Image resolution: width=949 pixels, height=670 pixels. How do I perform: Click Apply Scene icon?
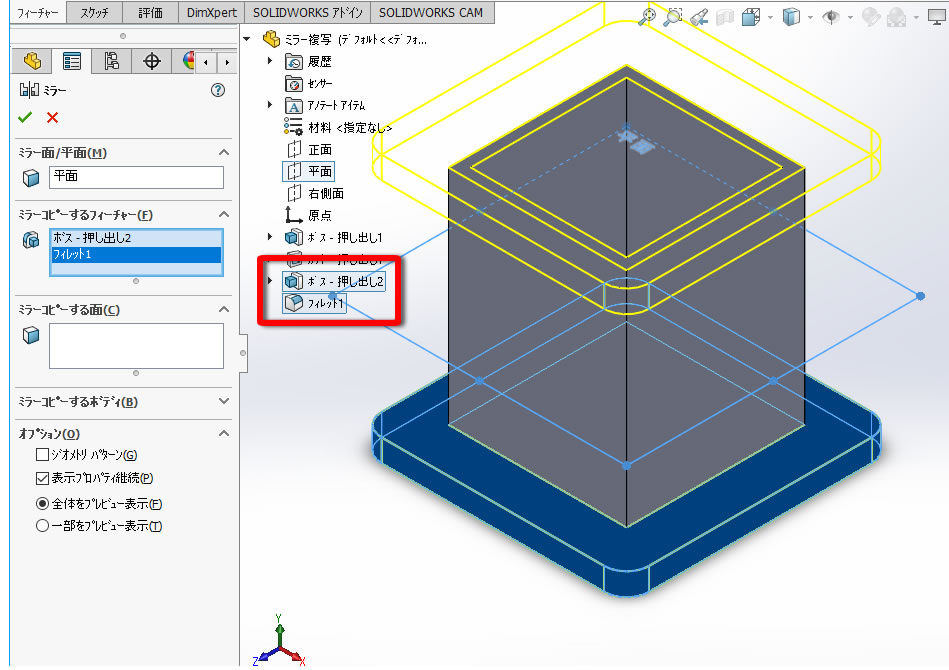pyautogui.click(x=897, y=18)
